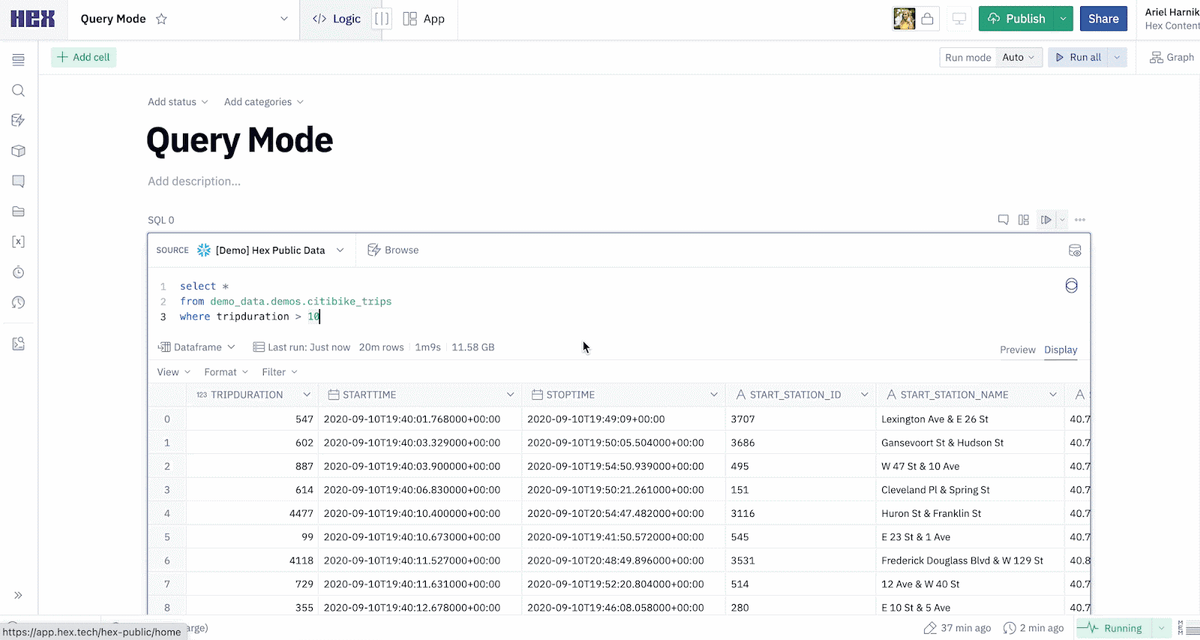
Task: Open the kernel Running status dropdown arrow
Action: pyautogui.click(x=1161, y=628)
